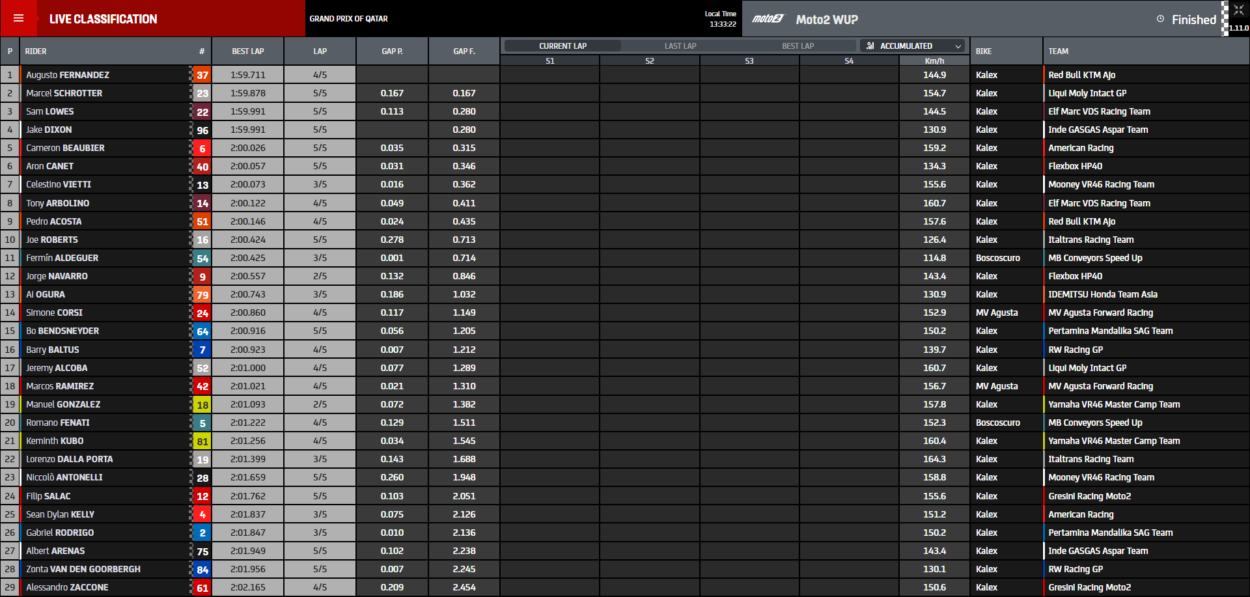Select rider Sam LOWES

(x=50, y=111)
